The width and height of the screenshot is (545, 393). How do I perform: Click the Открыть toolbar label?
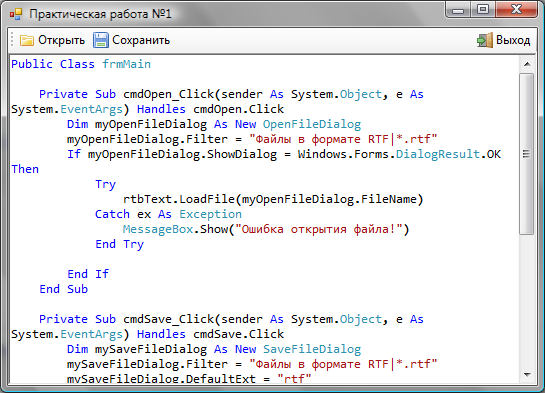[x=62, y=40]
